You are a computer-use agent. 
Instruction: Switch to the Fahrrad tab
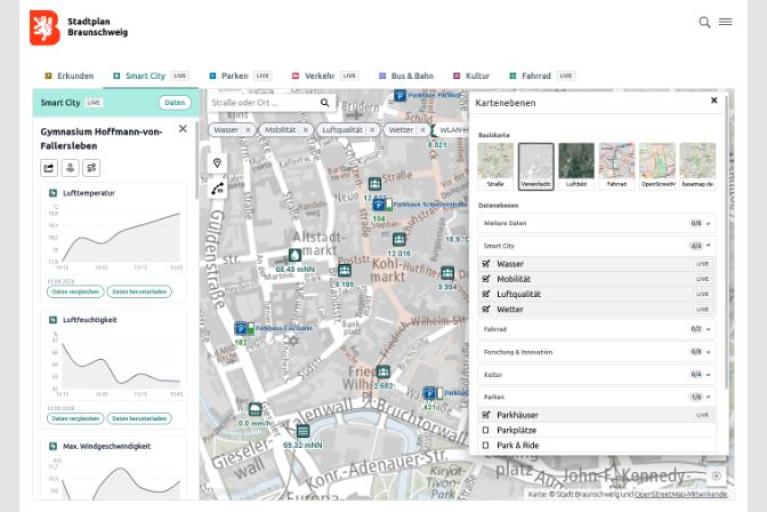tap(542, 76)
